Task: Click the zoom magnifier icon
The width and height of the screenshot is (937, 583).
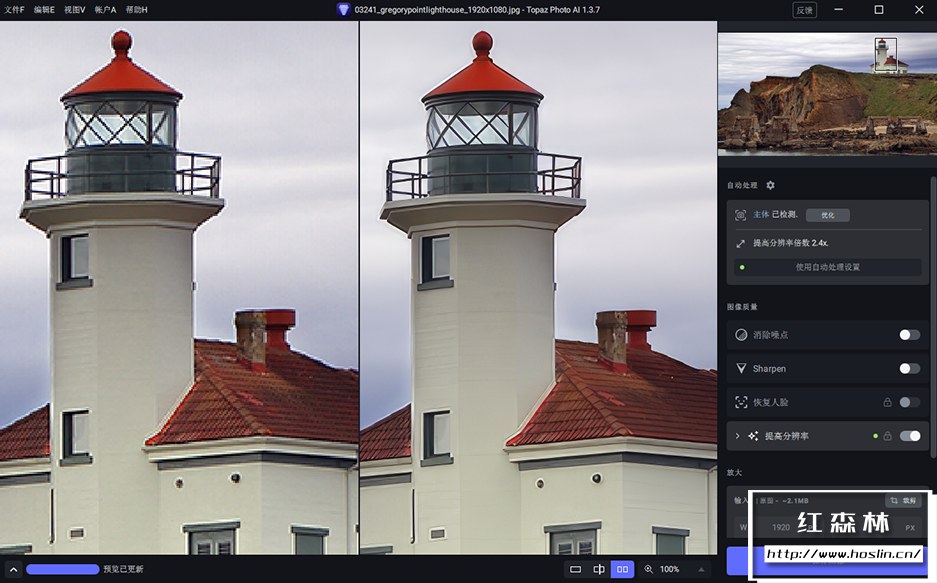Action: tap(648, 569)
